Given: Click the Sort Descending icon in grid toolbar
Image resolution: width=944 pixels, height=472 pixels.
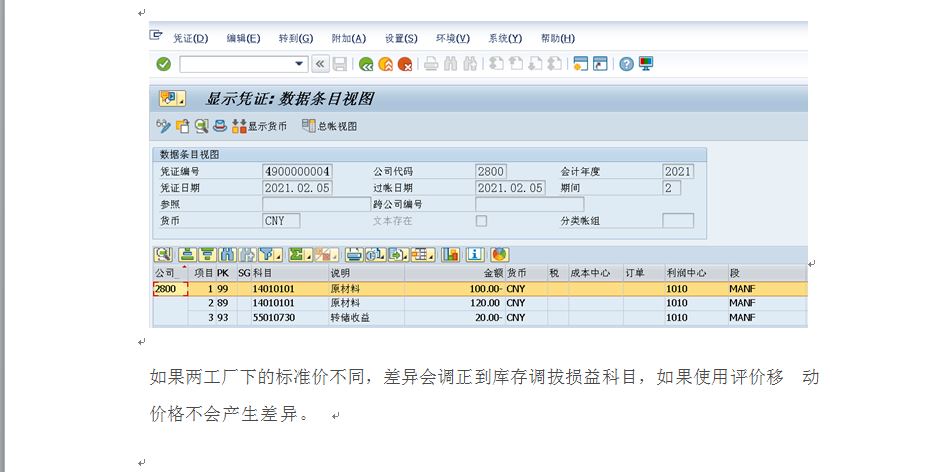Looking at the screenshot, I should 208,255.
